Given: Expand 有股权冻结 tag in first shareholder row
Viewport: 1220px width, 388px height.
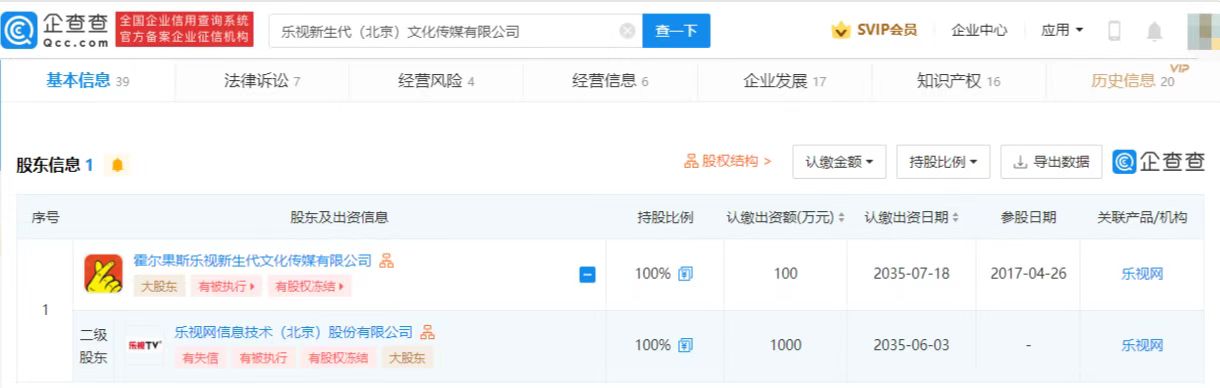Looking at the screenshot, I should point(311,287).
